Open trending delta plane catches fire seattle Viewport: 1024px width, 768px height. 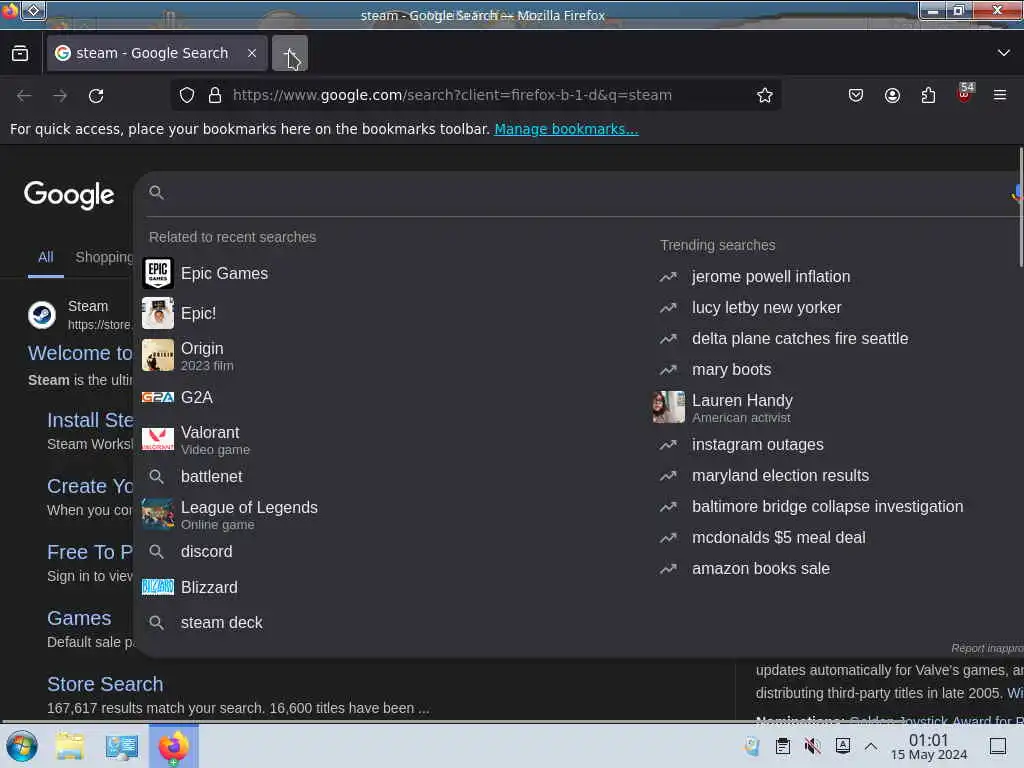tap(800, 339)
